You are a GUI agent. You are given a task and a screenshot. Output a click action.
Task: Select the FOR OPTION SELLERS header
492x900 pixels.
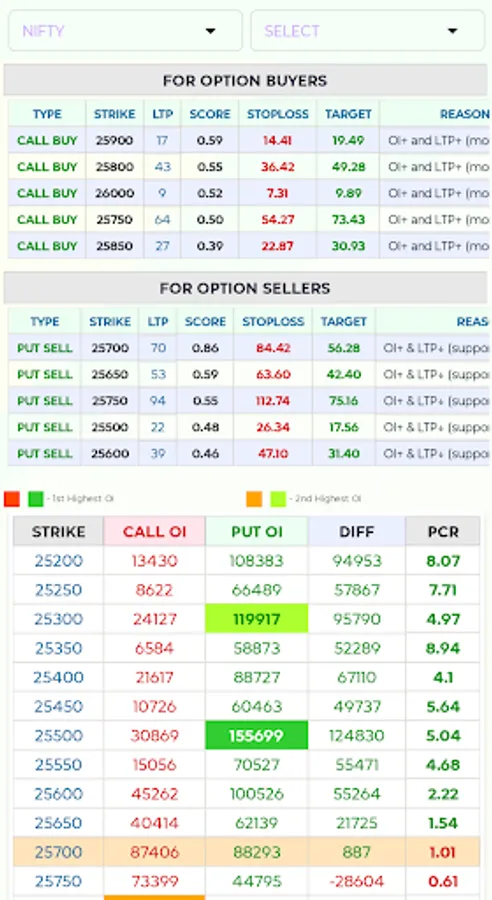point(245,288)
